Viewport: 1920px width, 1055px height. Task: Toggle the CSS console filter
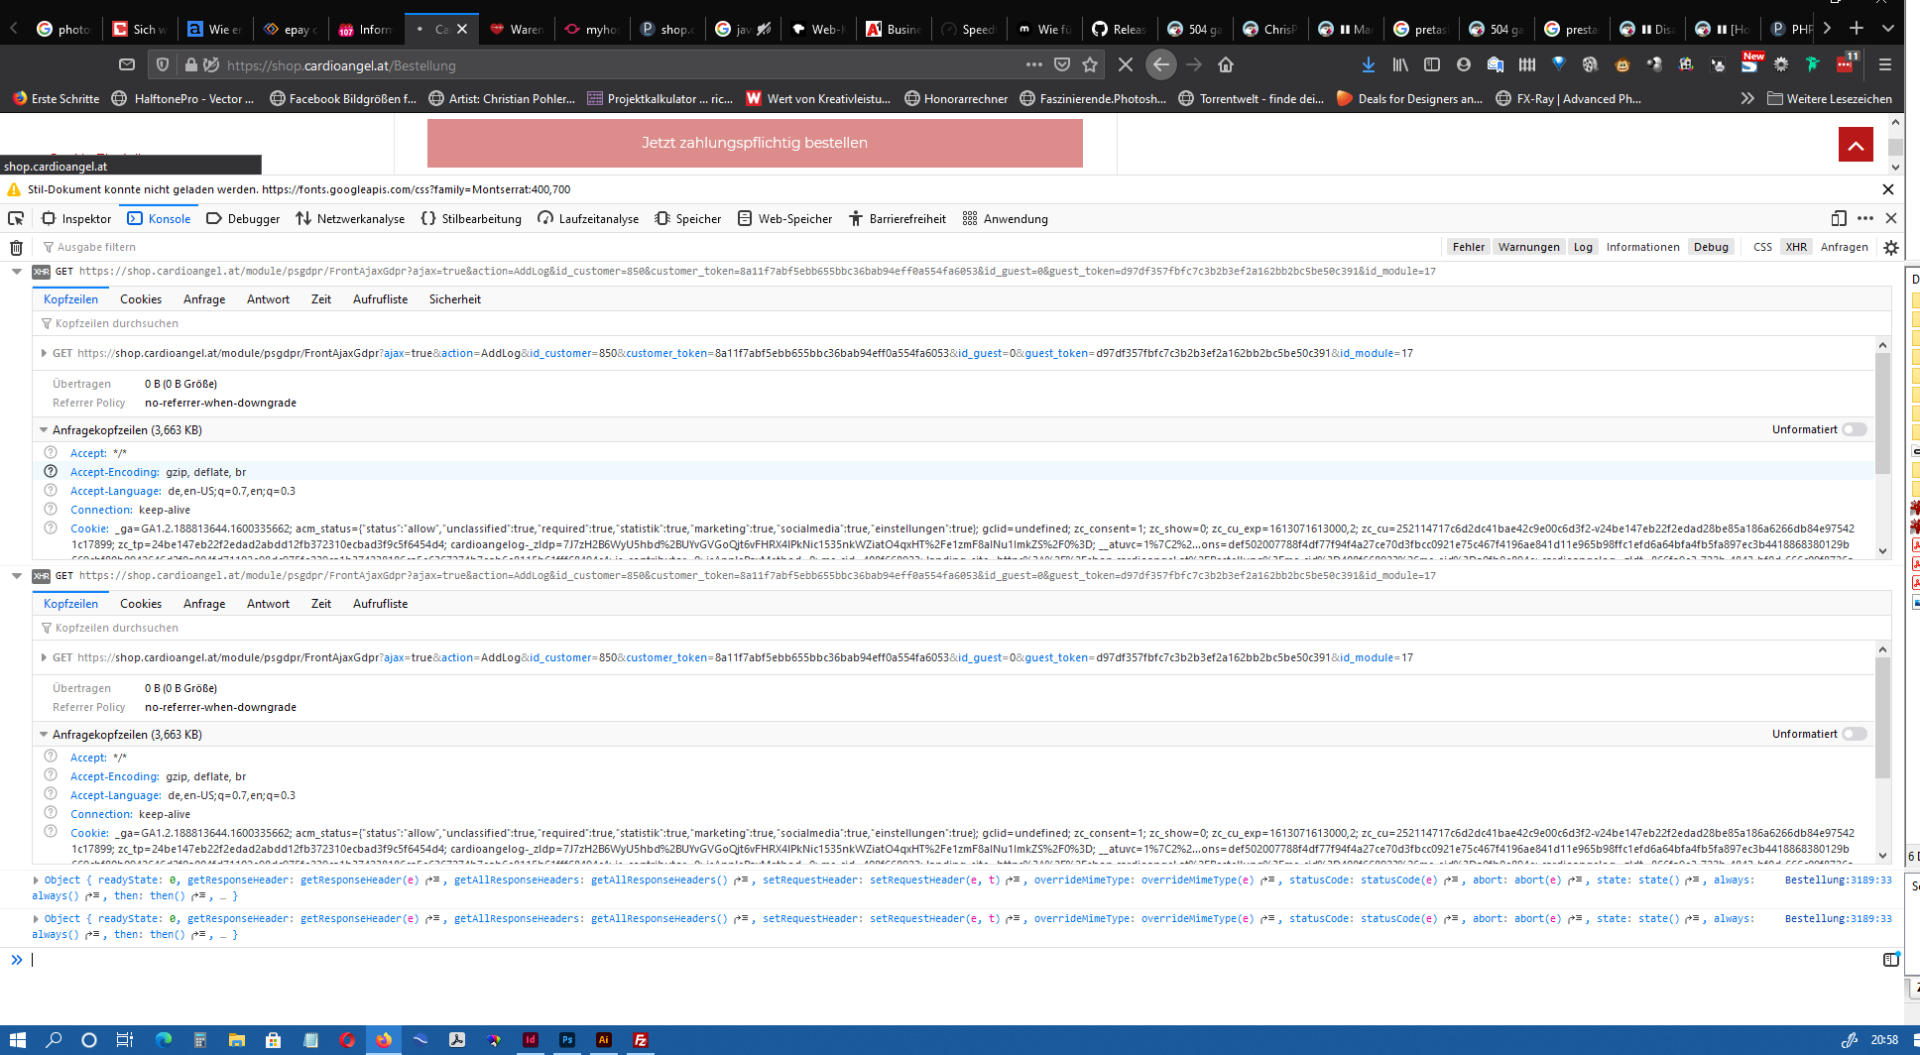click(x=1762, y=247)
